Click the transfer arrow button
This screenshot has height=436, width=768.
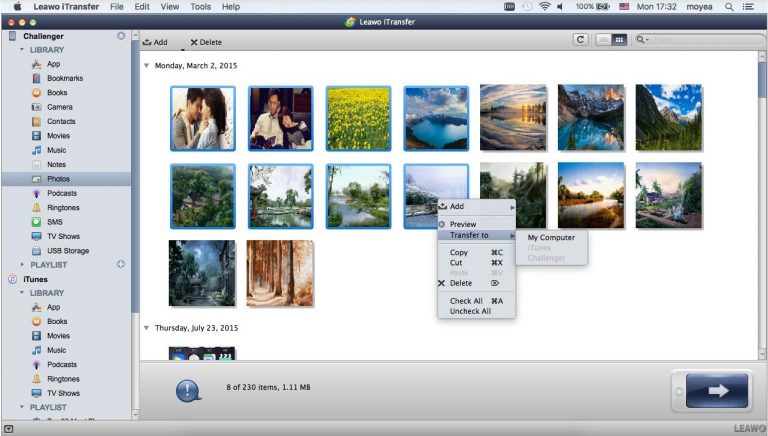(717, 390)
